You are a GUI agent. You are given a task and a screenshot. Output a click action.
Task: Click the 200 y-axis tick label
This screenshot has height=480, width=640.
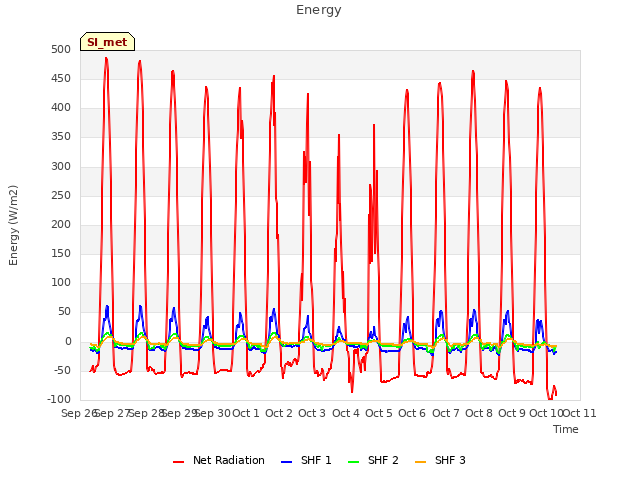[x=61, y=224]
